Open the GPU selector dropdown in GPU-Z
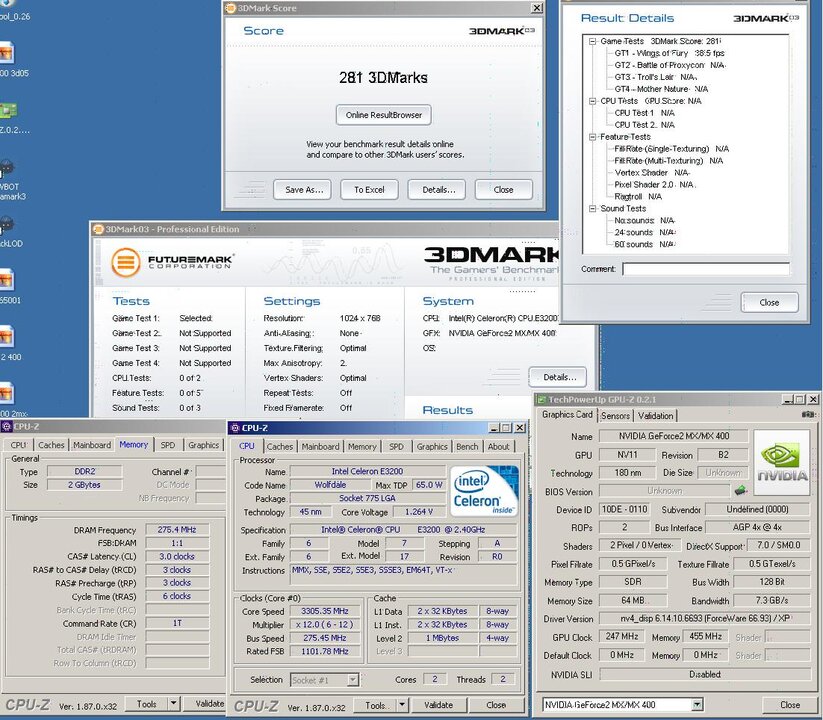This screenshot has width=823, height=720. point(697,705)
